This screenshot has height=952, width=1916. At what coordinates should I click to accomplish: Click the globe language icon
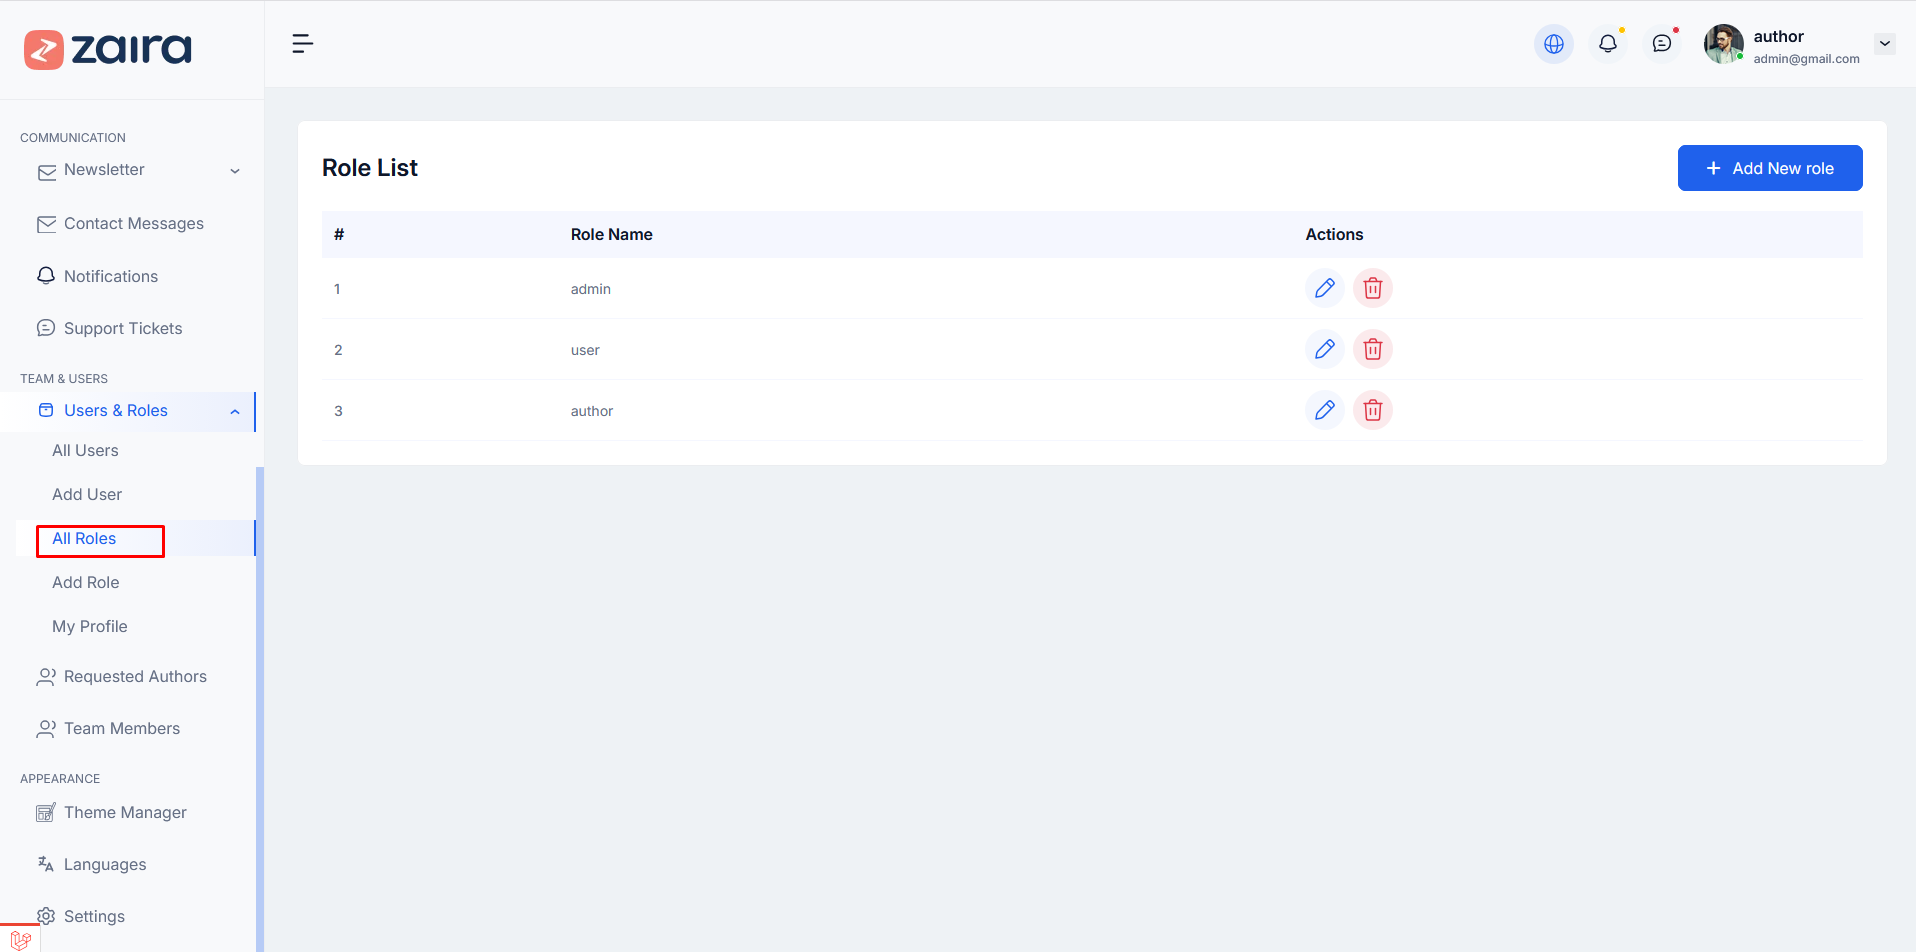click(x=1553, y=44)
